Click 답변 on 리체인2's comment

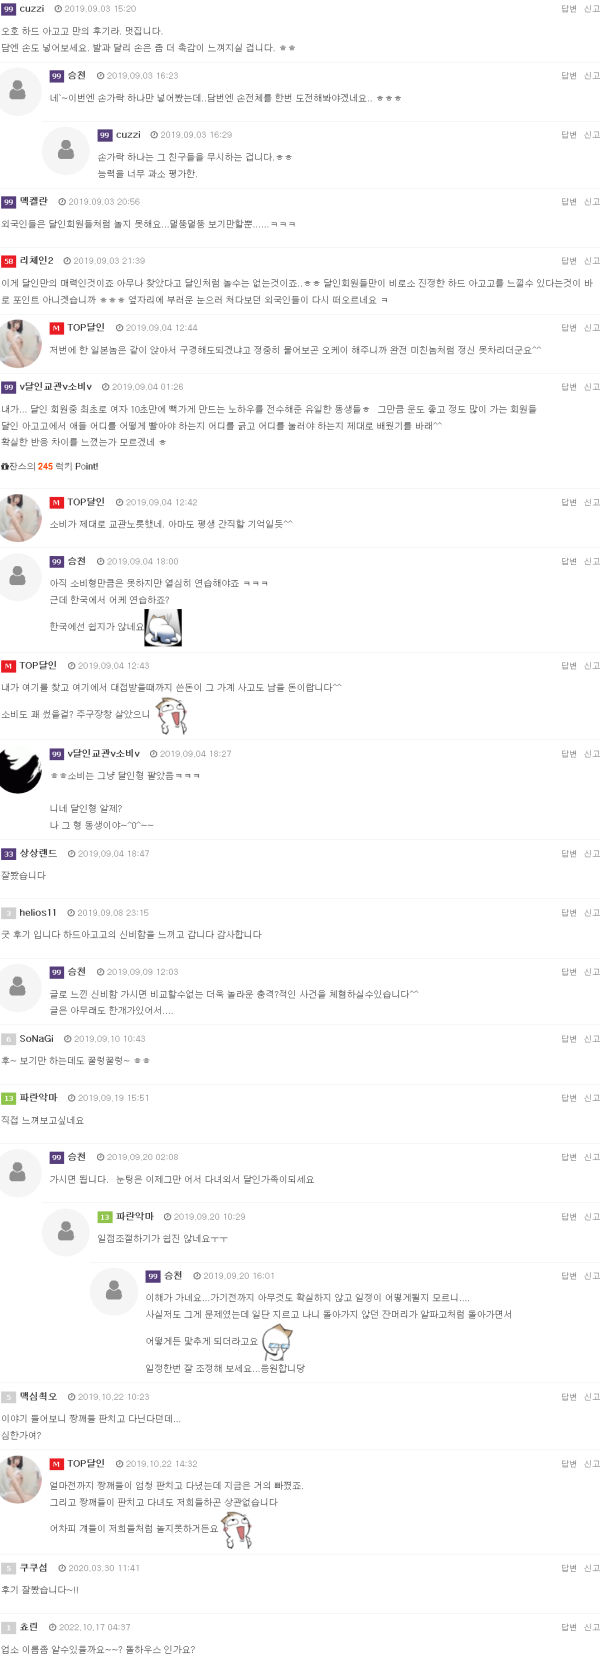(568, 261)
